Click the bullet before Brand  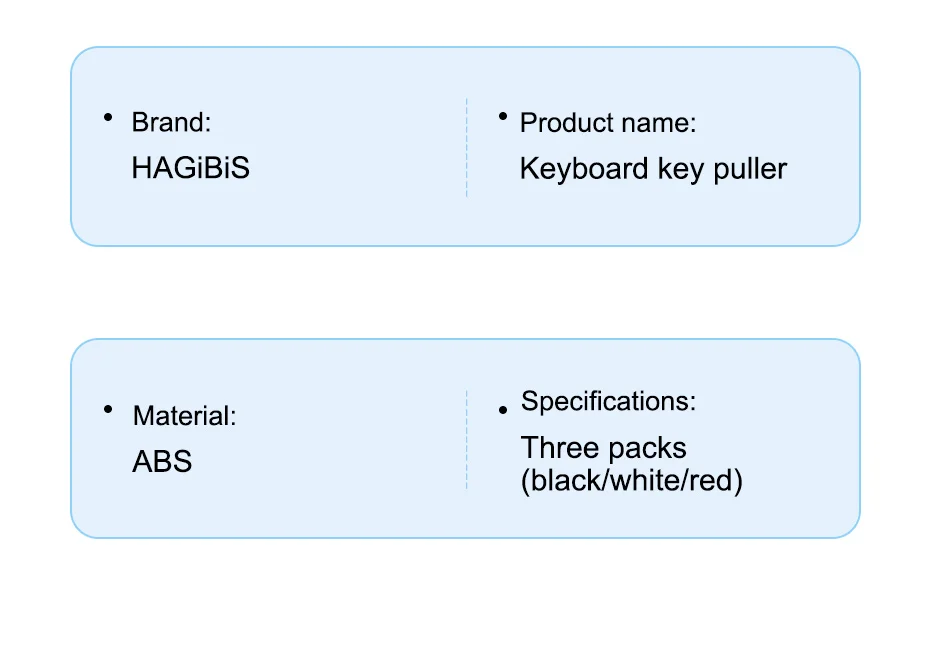(x=107, y=118)
